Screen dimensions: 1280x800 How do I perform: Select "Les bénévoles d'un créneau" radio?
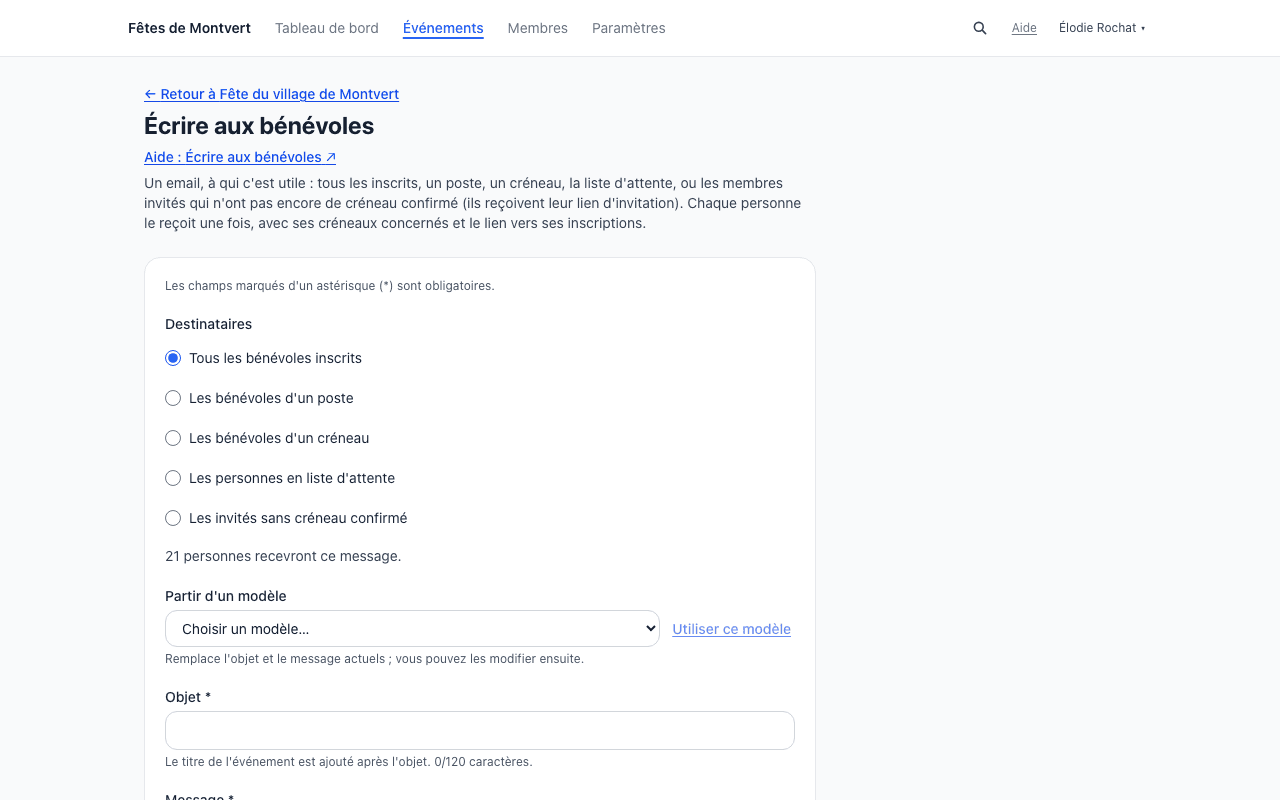pos(173,438)
